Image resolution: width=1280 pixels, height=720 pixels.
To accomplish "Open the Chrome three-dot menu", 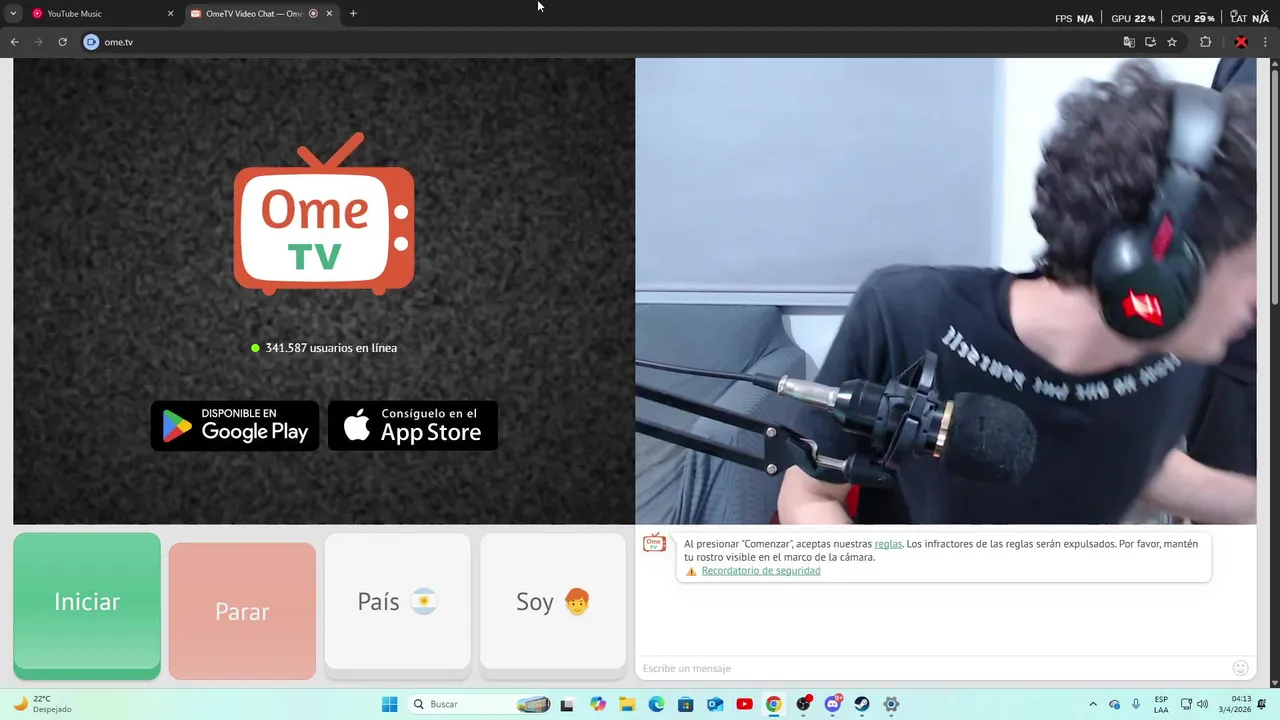I will 1265,42.
